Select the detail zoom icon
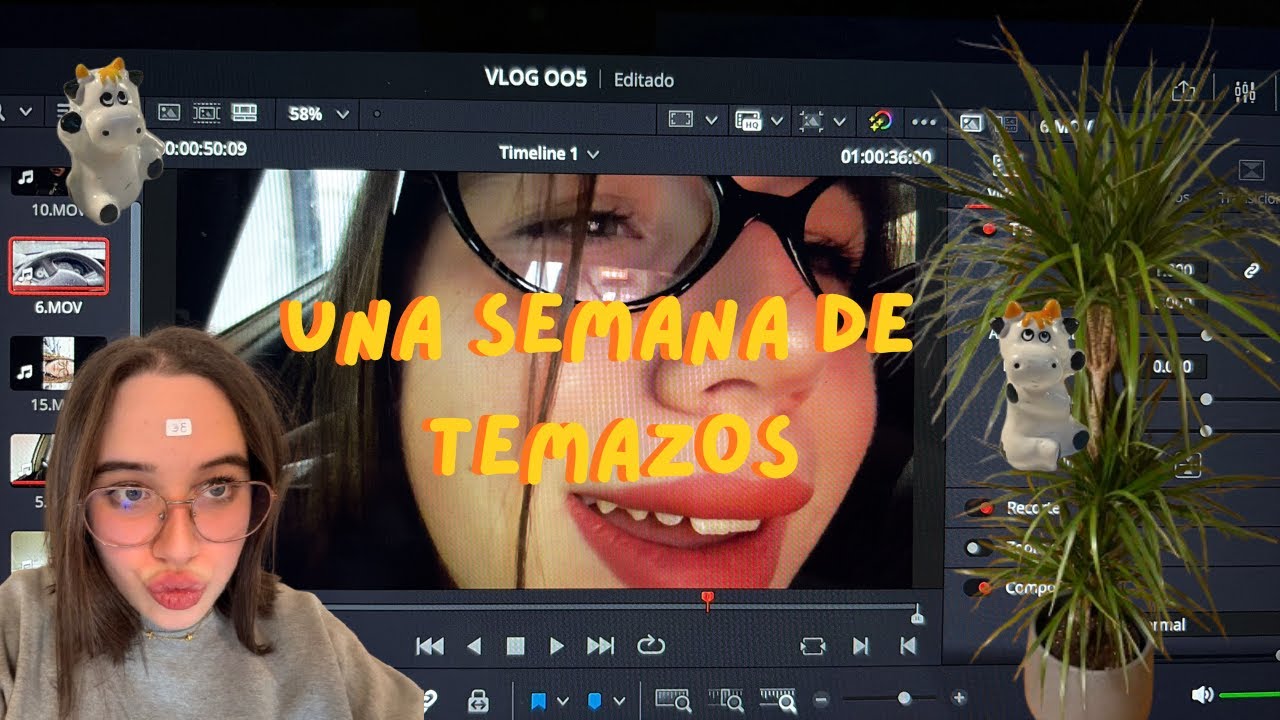 [725, 700]
